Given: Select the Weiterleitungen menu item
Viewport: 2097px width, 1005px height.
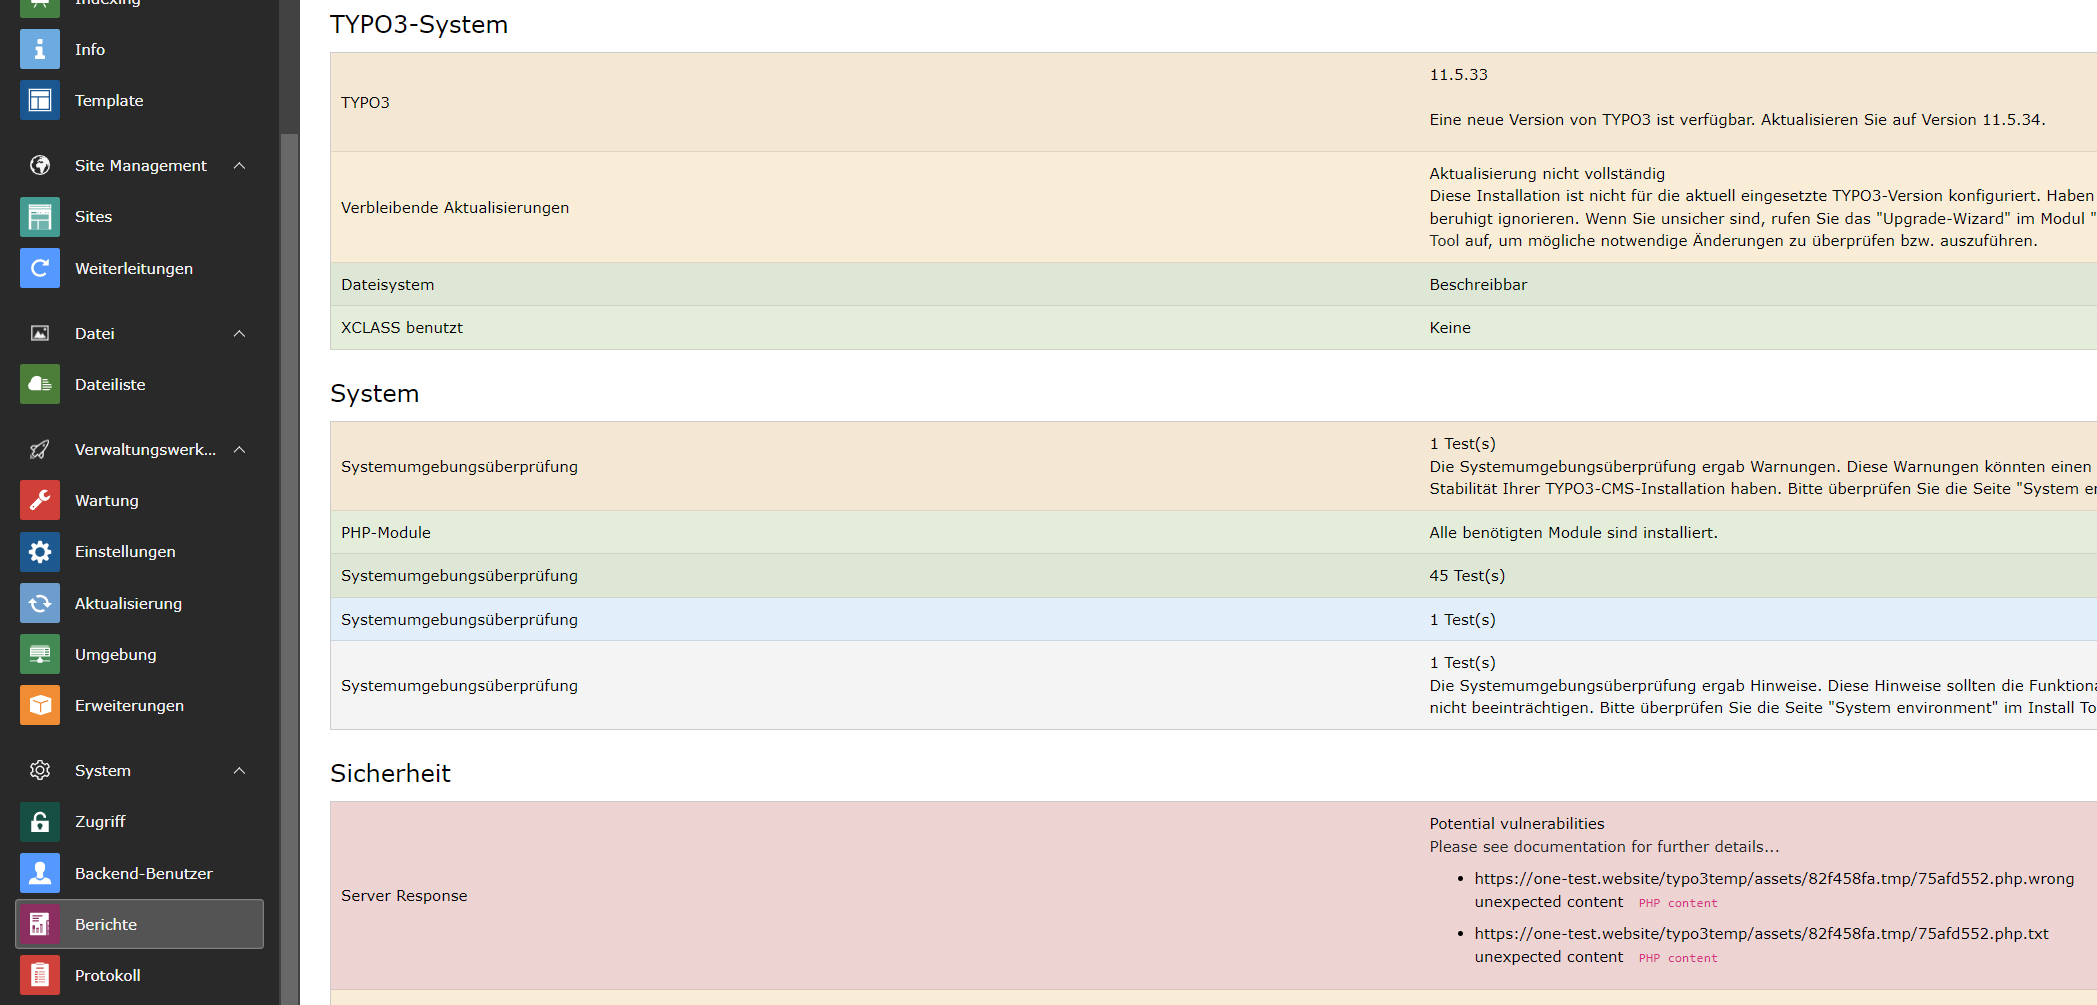Looking at the screenshot, I should 140,268.
